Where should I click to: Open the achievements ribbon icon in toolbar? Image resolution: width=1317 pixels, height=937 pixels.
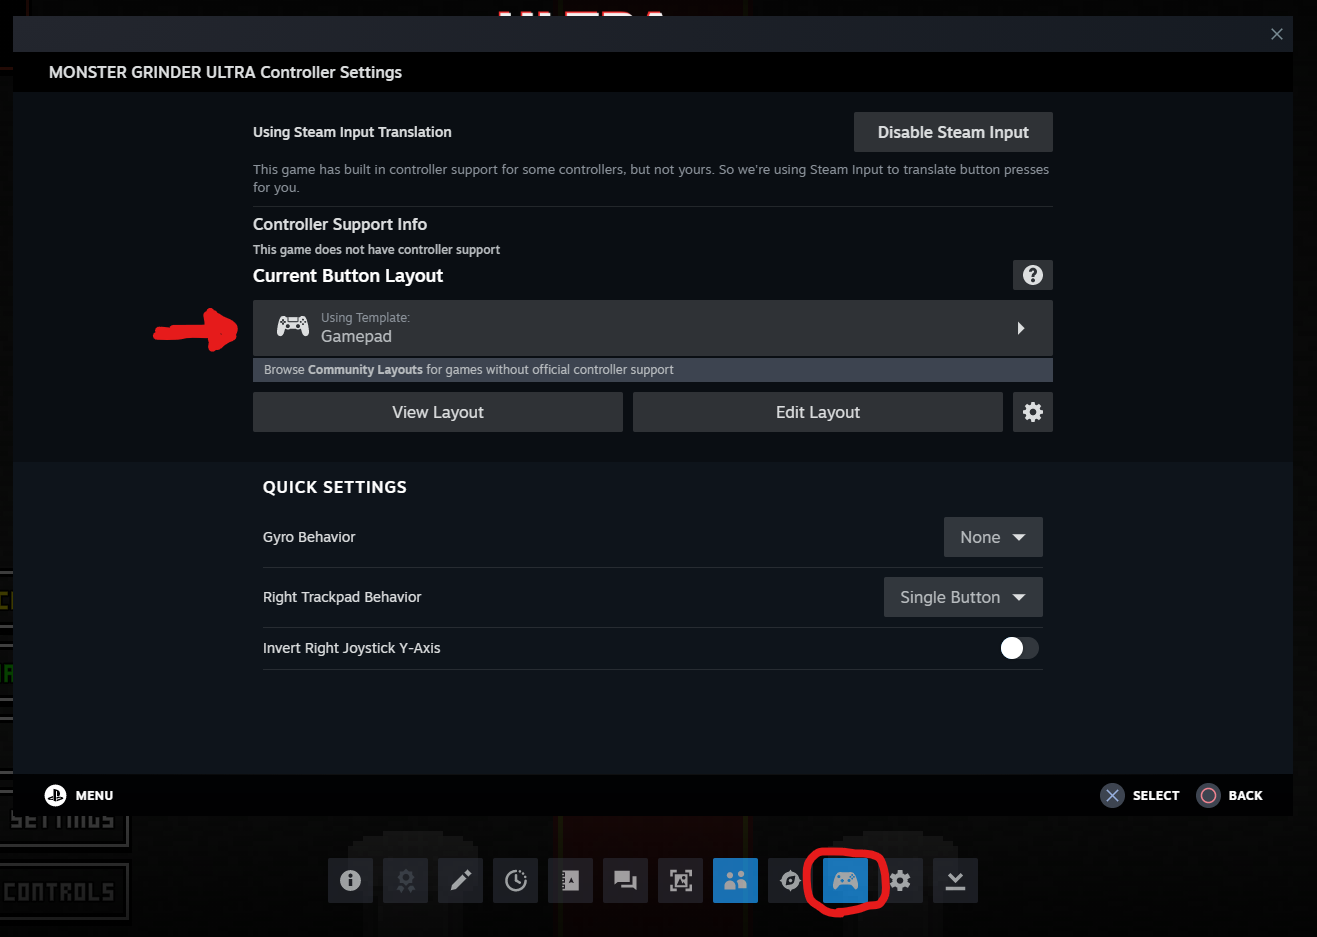[x=405, y=881]
